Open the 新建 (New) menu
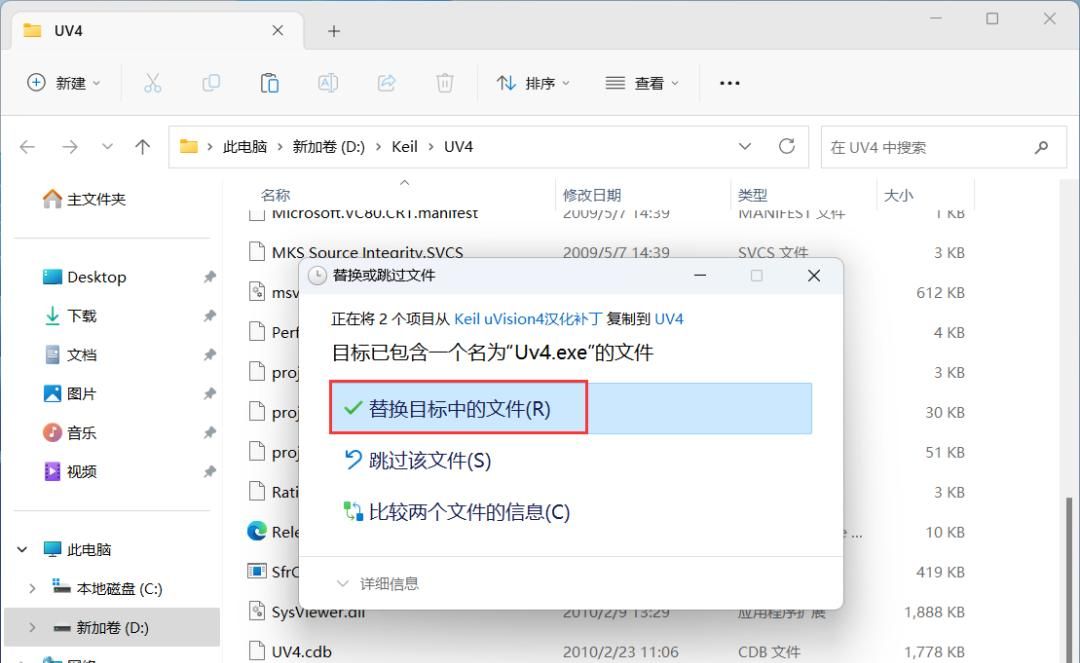Viewport: 1080px width, 663px height. [63, 83]
